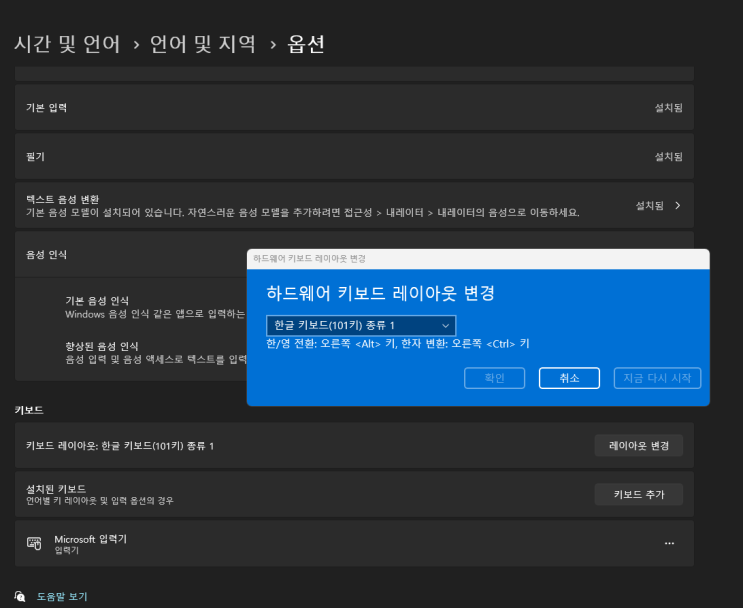Click the 키보드 추가 button

tap(638, 494)
